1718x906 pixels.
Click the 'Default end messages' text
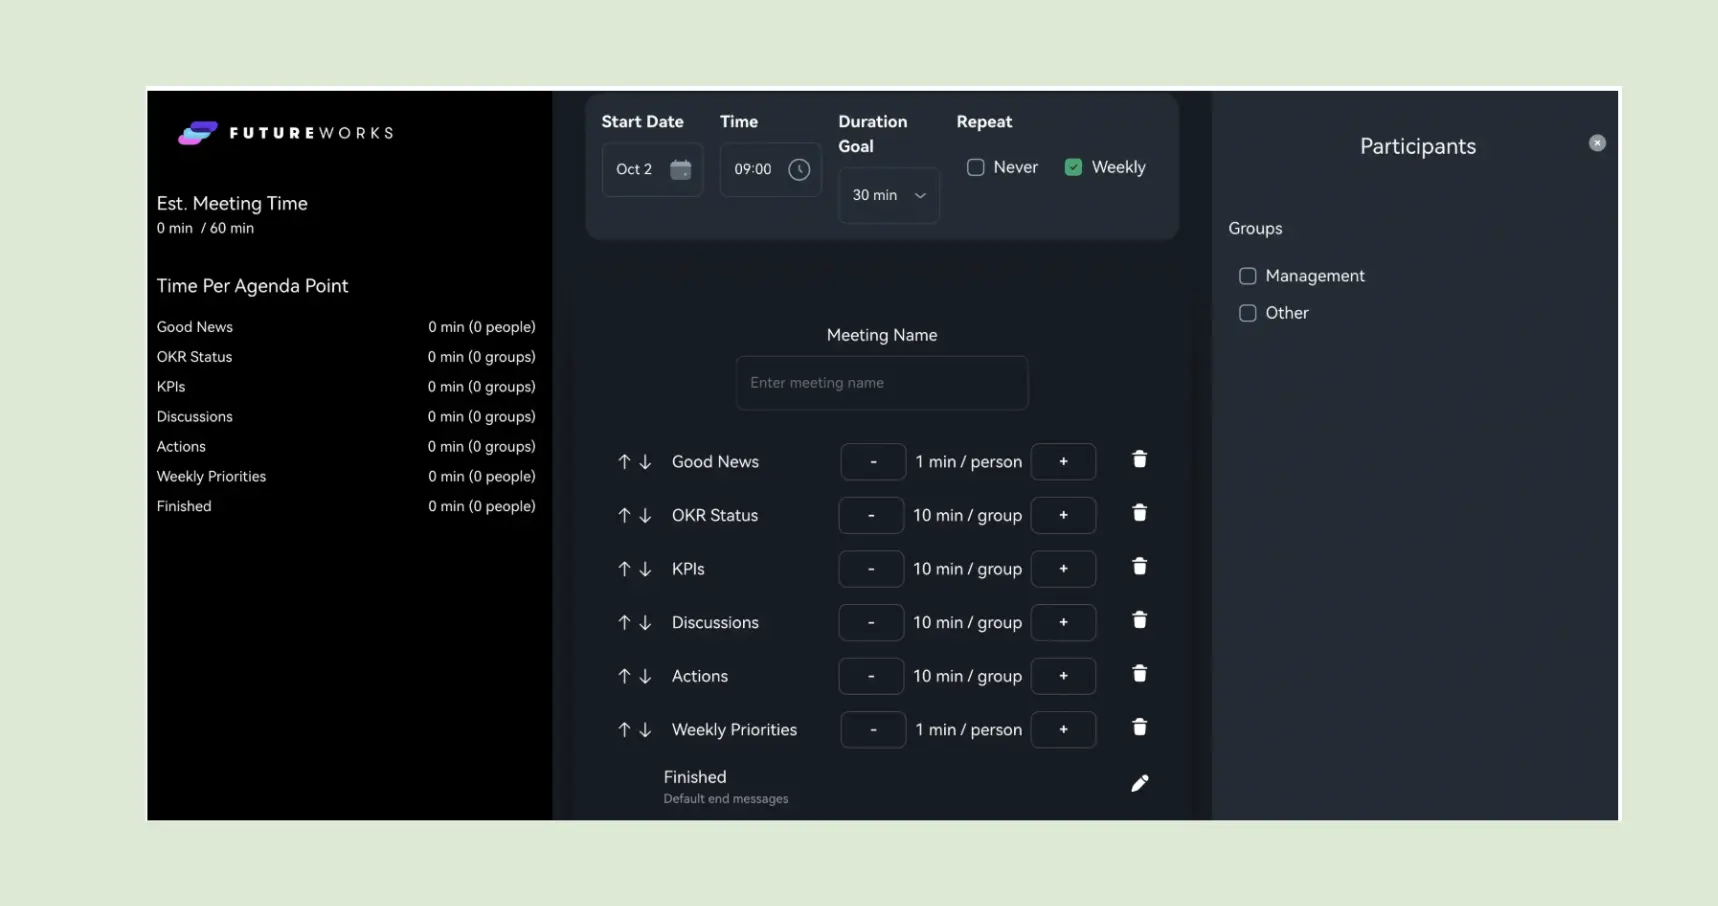[726, 799]
